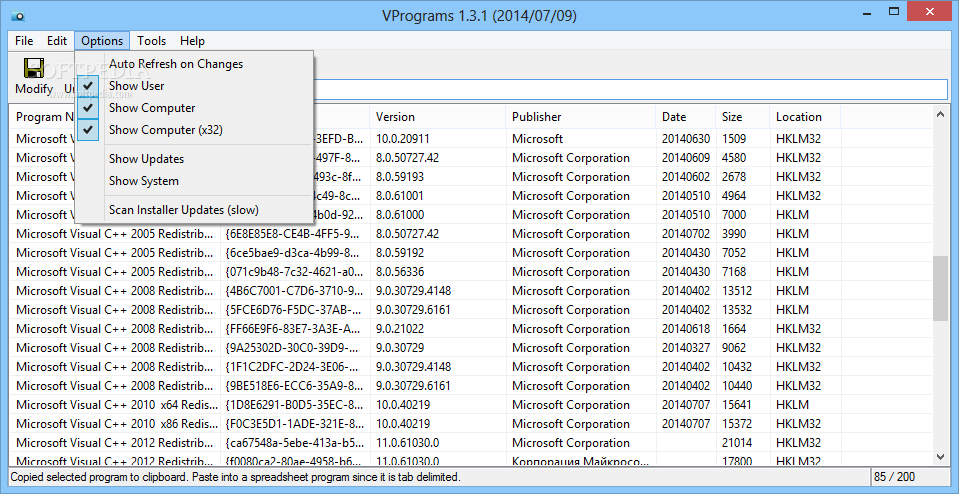Open the Help menu
959x494 pixels.
(192, 41)
